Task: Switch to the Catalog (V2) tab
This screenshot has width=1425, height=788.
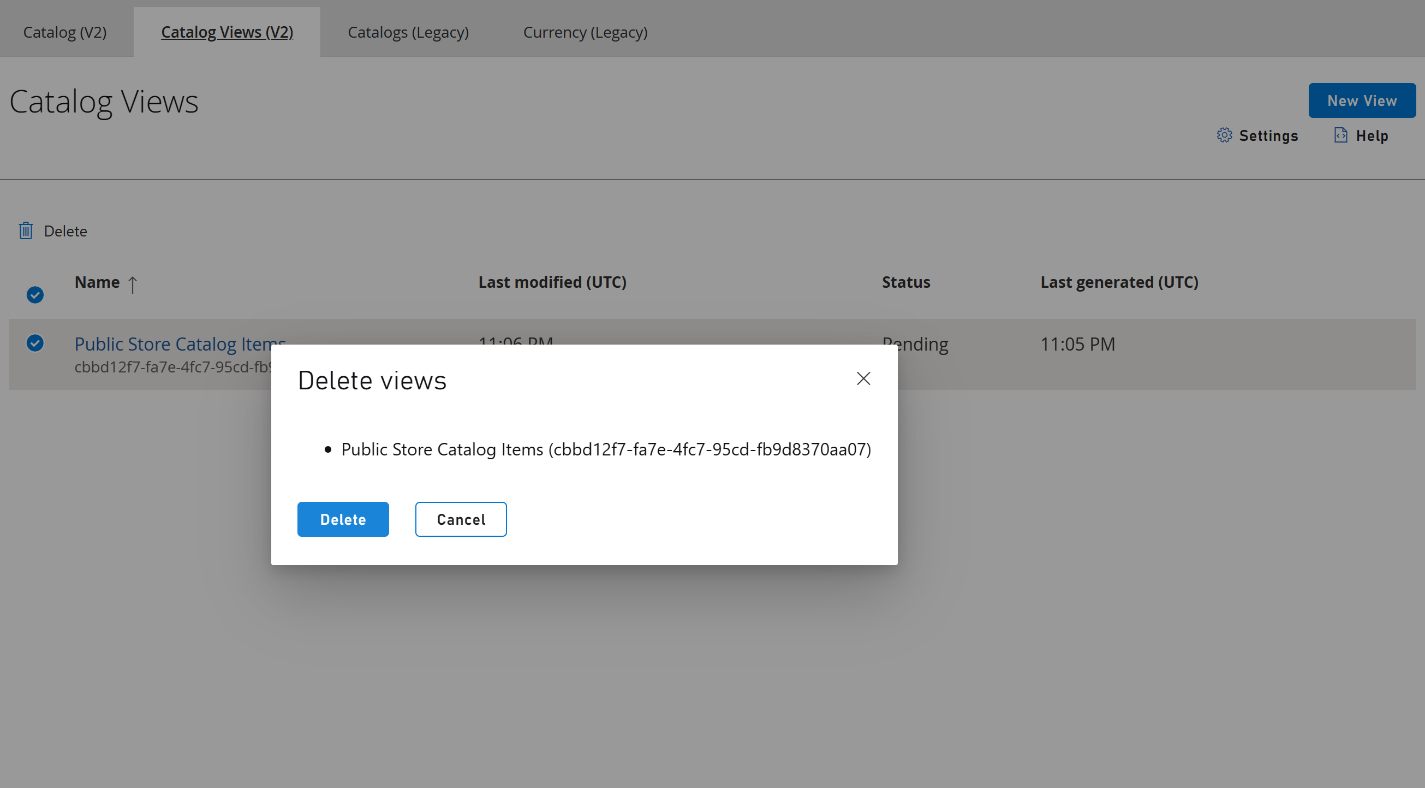Action: tap(65, 32)
